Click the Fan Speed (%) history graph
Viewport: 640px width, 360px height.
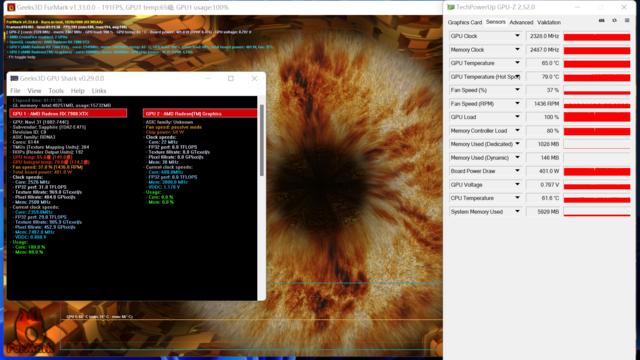point(597,90)
